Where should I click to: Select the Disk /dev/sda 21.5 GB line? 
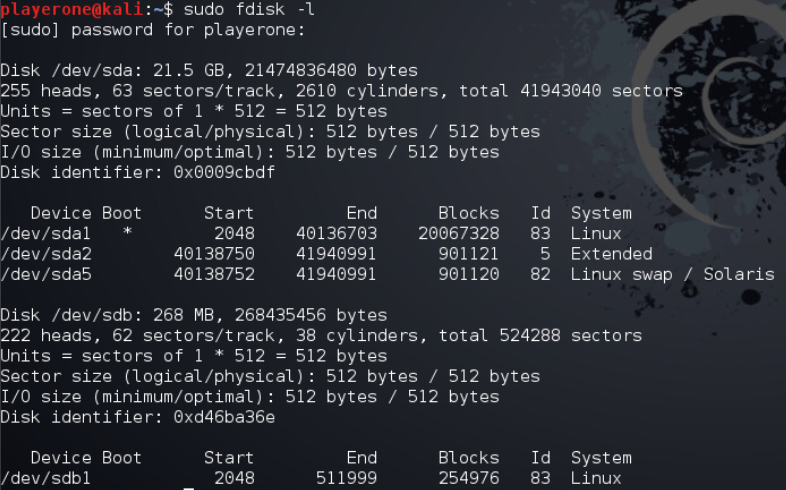pyautogui.click(x=208, y=70)
